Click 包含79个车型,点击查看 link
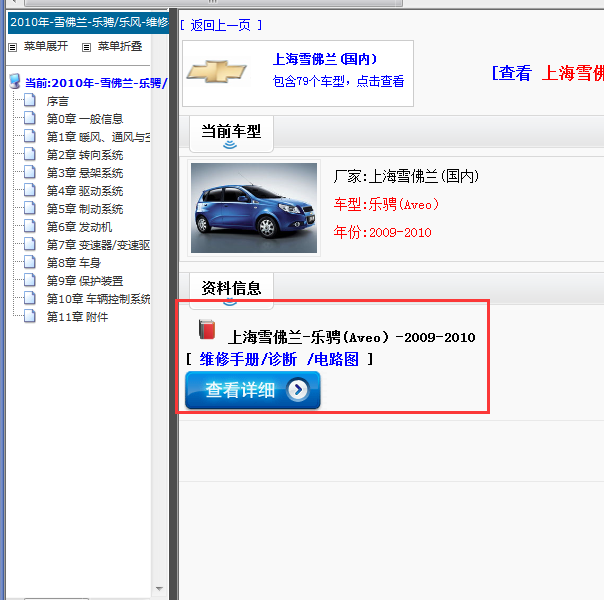 click(338, 81)
